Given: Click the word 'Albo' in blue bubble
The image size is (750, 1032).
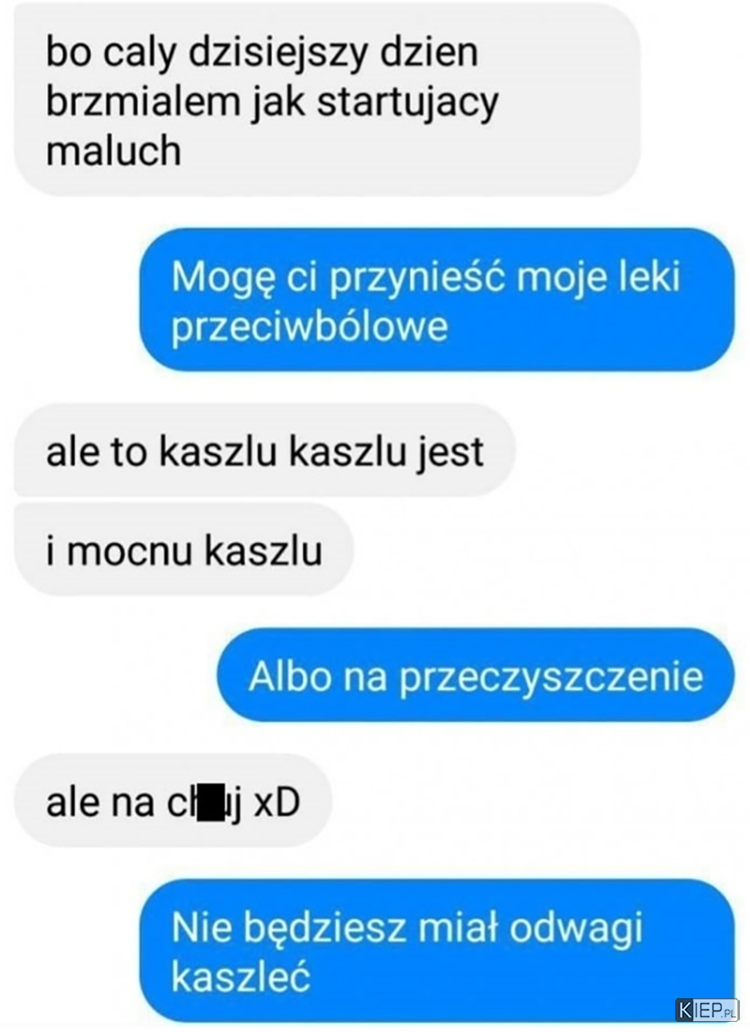Looking at the screenshot, I should 290,675.
